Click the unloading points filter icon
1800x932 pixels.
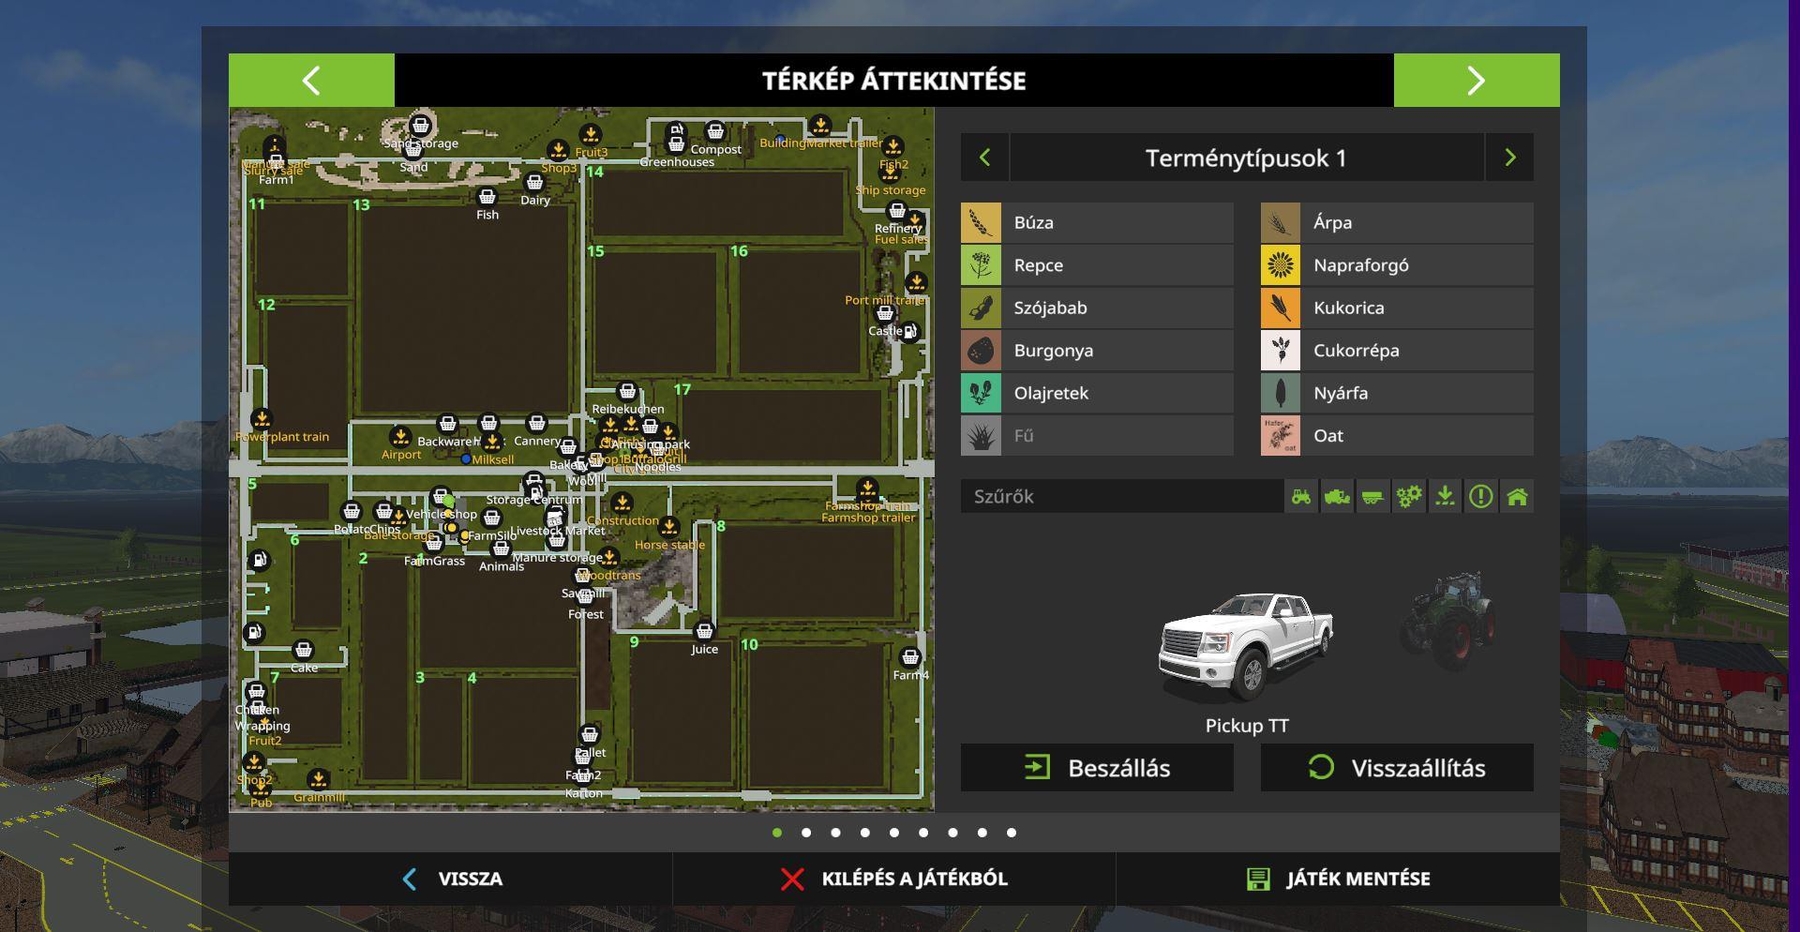1445,496
